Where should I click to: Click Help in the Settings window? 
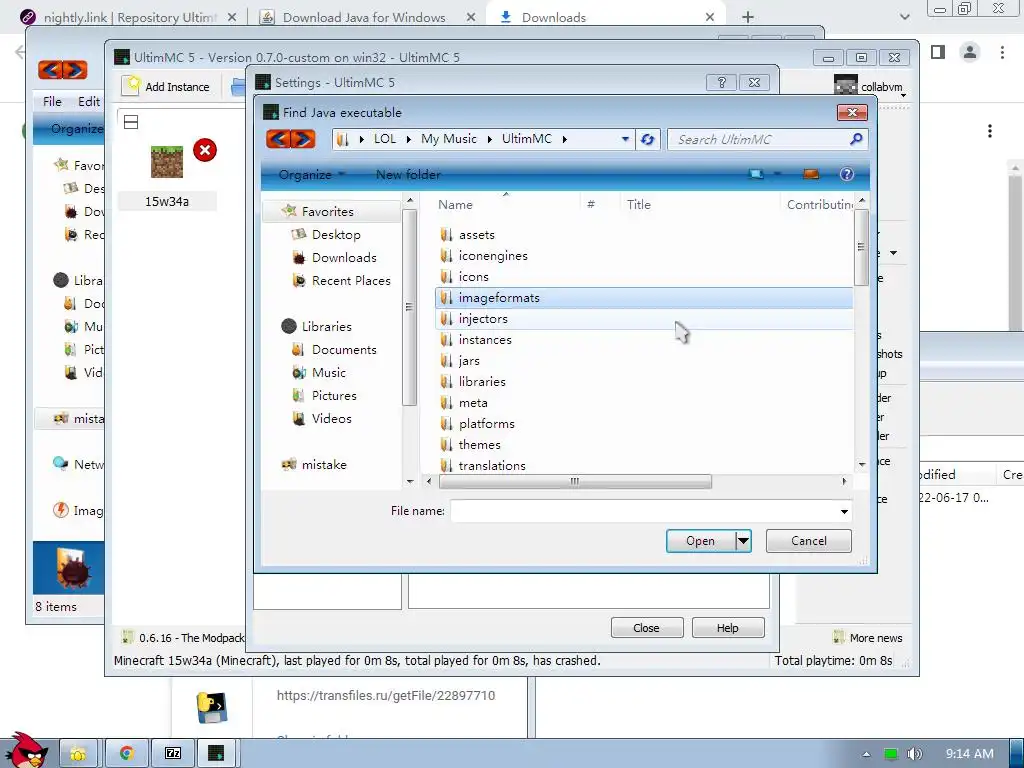pyautogui.click(x=728, y=628)
